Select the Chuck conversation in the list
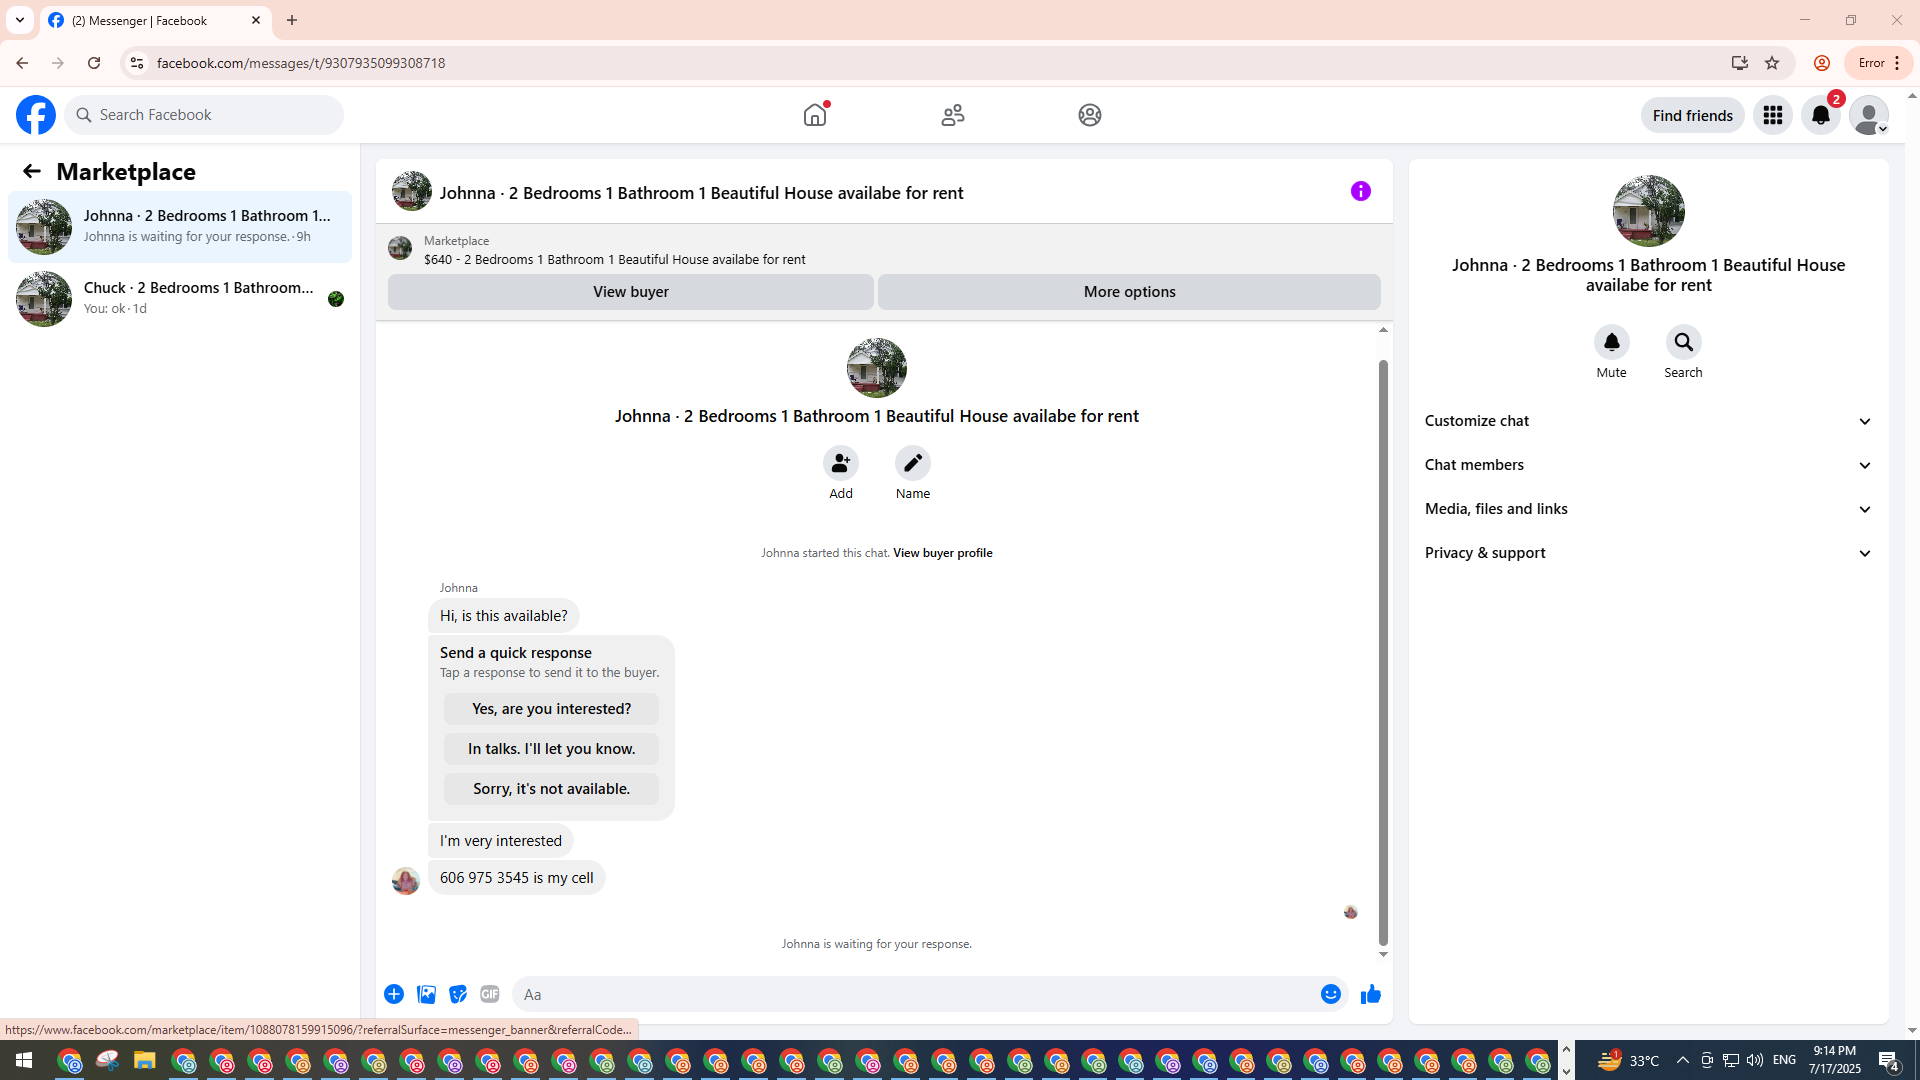The width and height of the screenshot is (1920, 1080). [x=180, y=299]
